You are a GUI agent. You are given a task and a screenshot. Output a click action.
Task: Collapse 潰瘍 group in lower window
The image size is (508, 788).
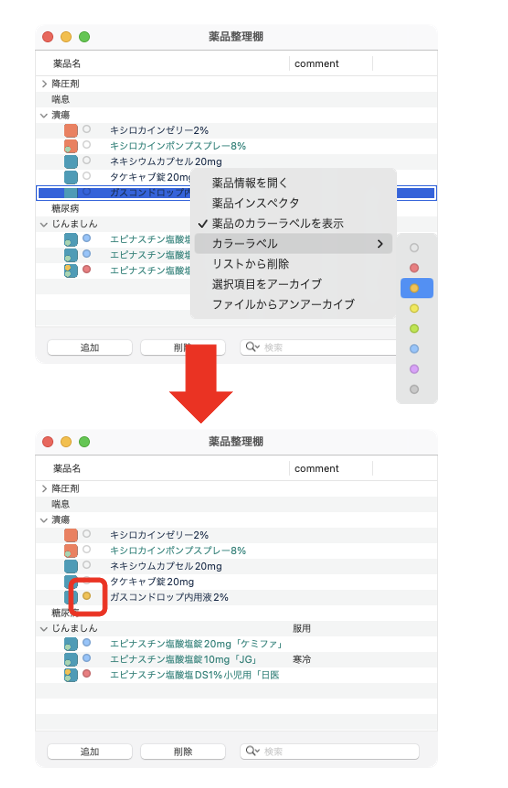[x=44, y=520]
